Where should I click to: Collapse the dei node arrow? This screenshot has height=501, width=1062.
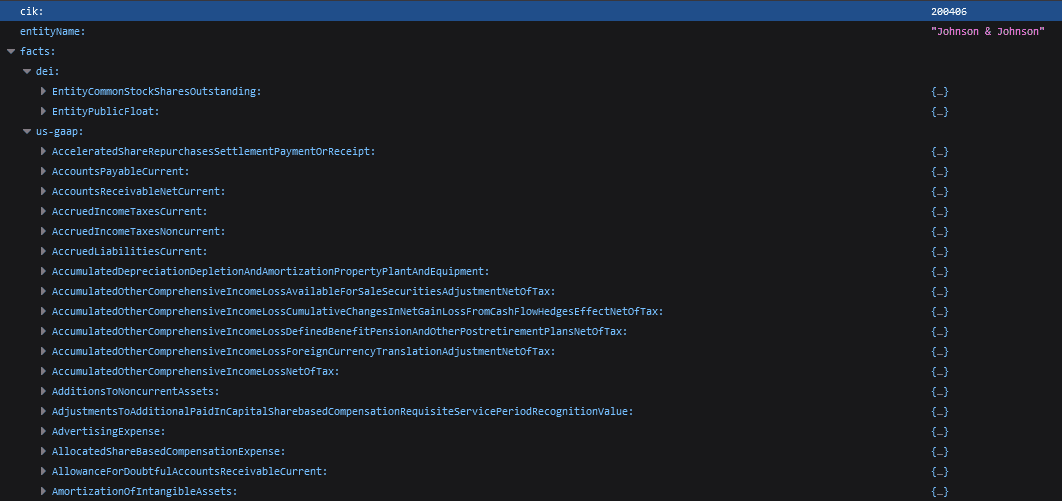pos(27,71)
